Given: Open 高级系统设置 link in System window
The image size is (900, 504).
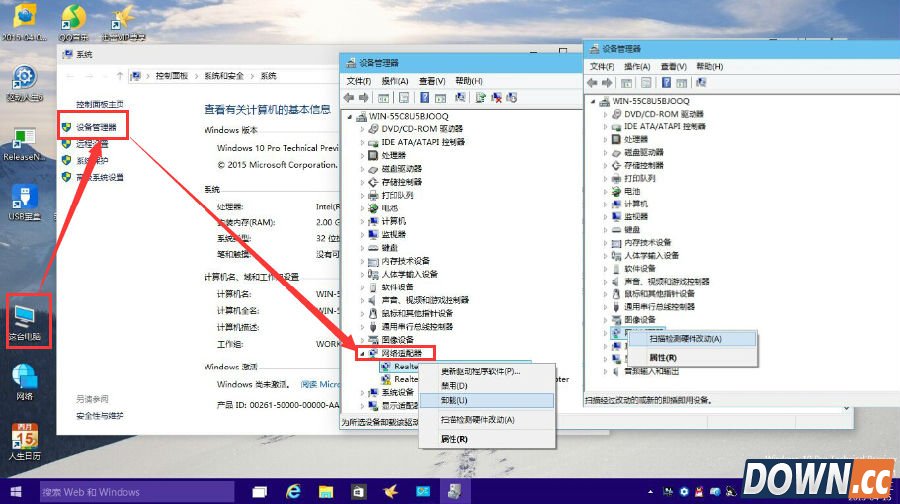Looking at the screenshot, I should coord(100,177).
